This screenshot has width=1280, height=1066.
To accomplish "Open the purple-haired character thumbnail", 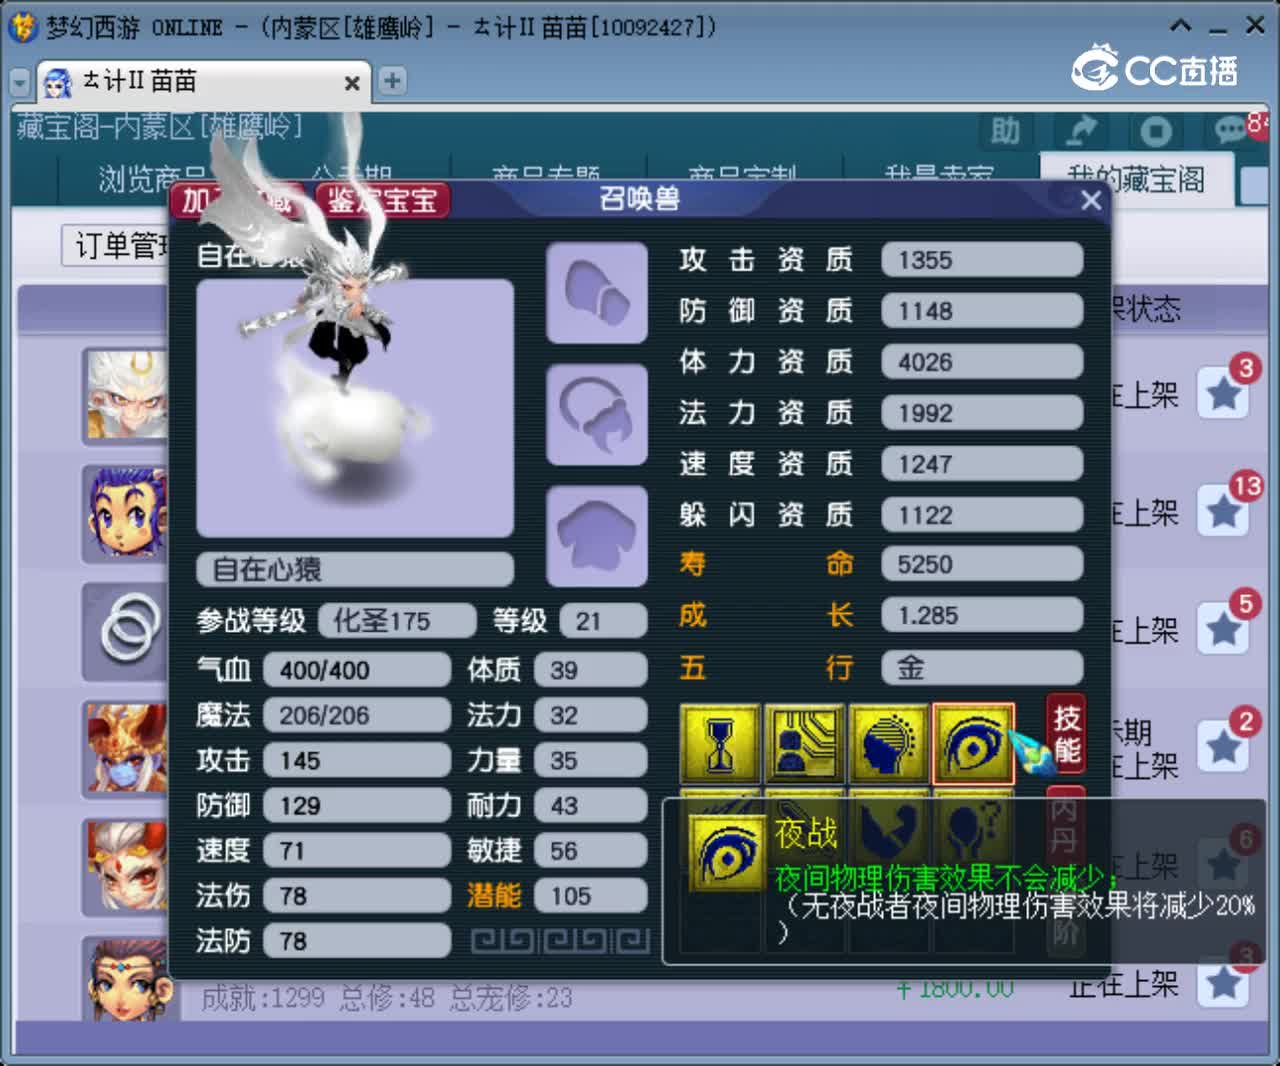I will click(x=125, y=513).
